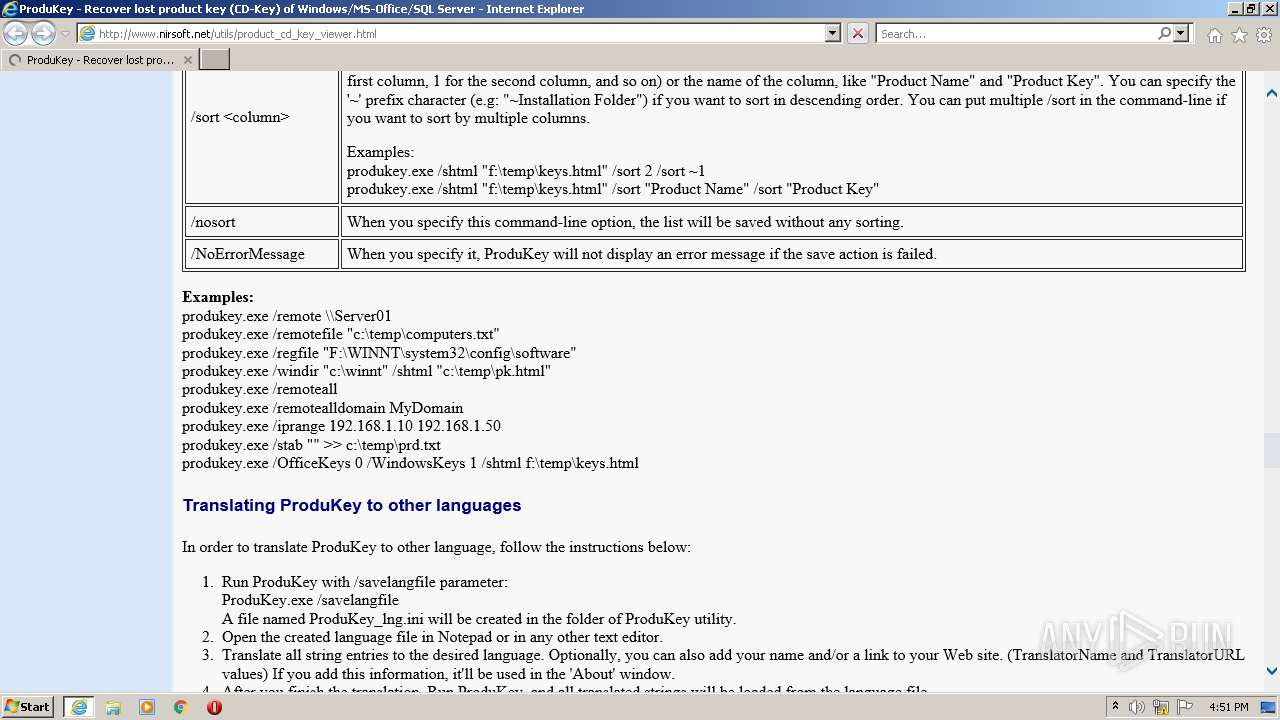1280x720 pixels.
Task: Open the search provider dropdown arrow
Action: [1181, 33]
